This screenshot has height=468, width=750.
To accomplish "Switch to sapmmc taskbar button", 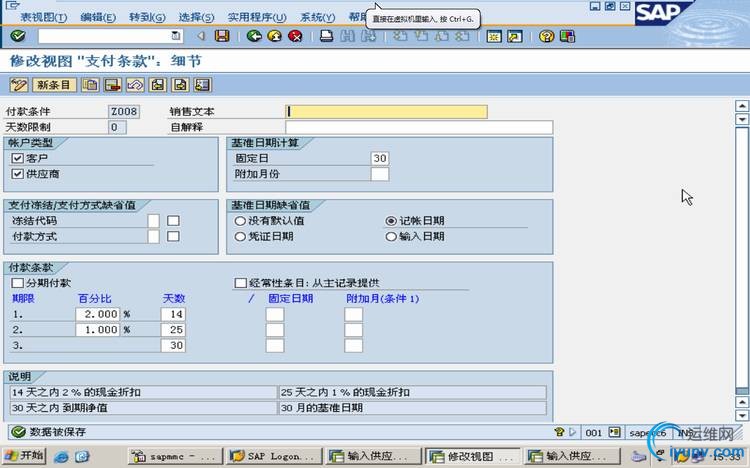I will (175, 456).
